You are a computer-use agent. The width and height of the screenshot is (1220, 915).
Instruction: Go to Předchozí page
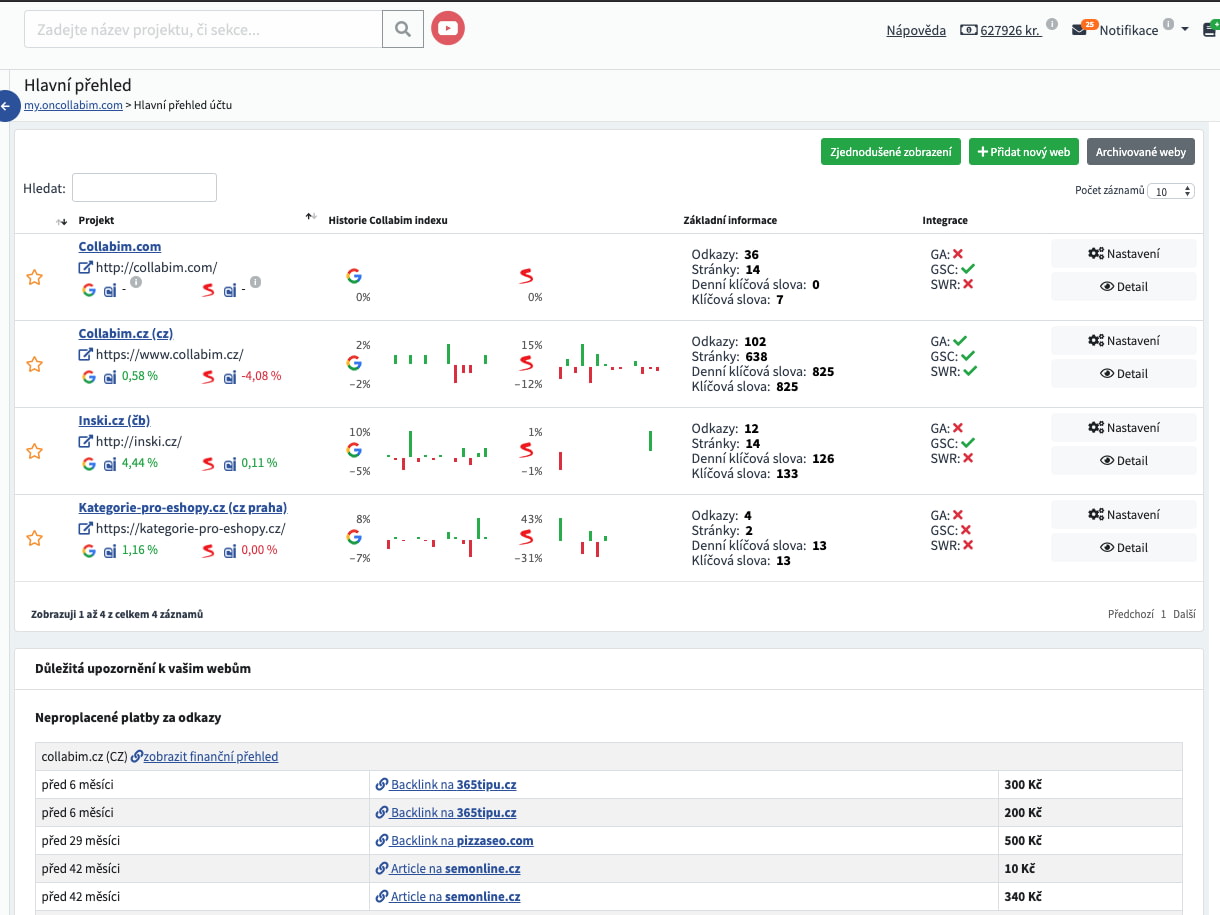point(1130,614)
